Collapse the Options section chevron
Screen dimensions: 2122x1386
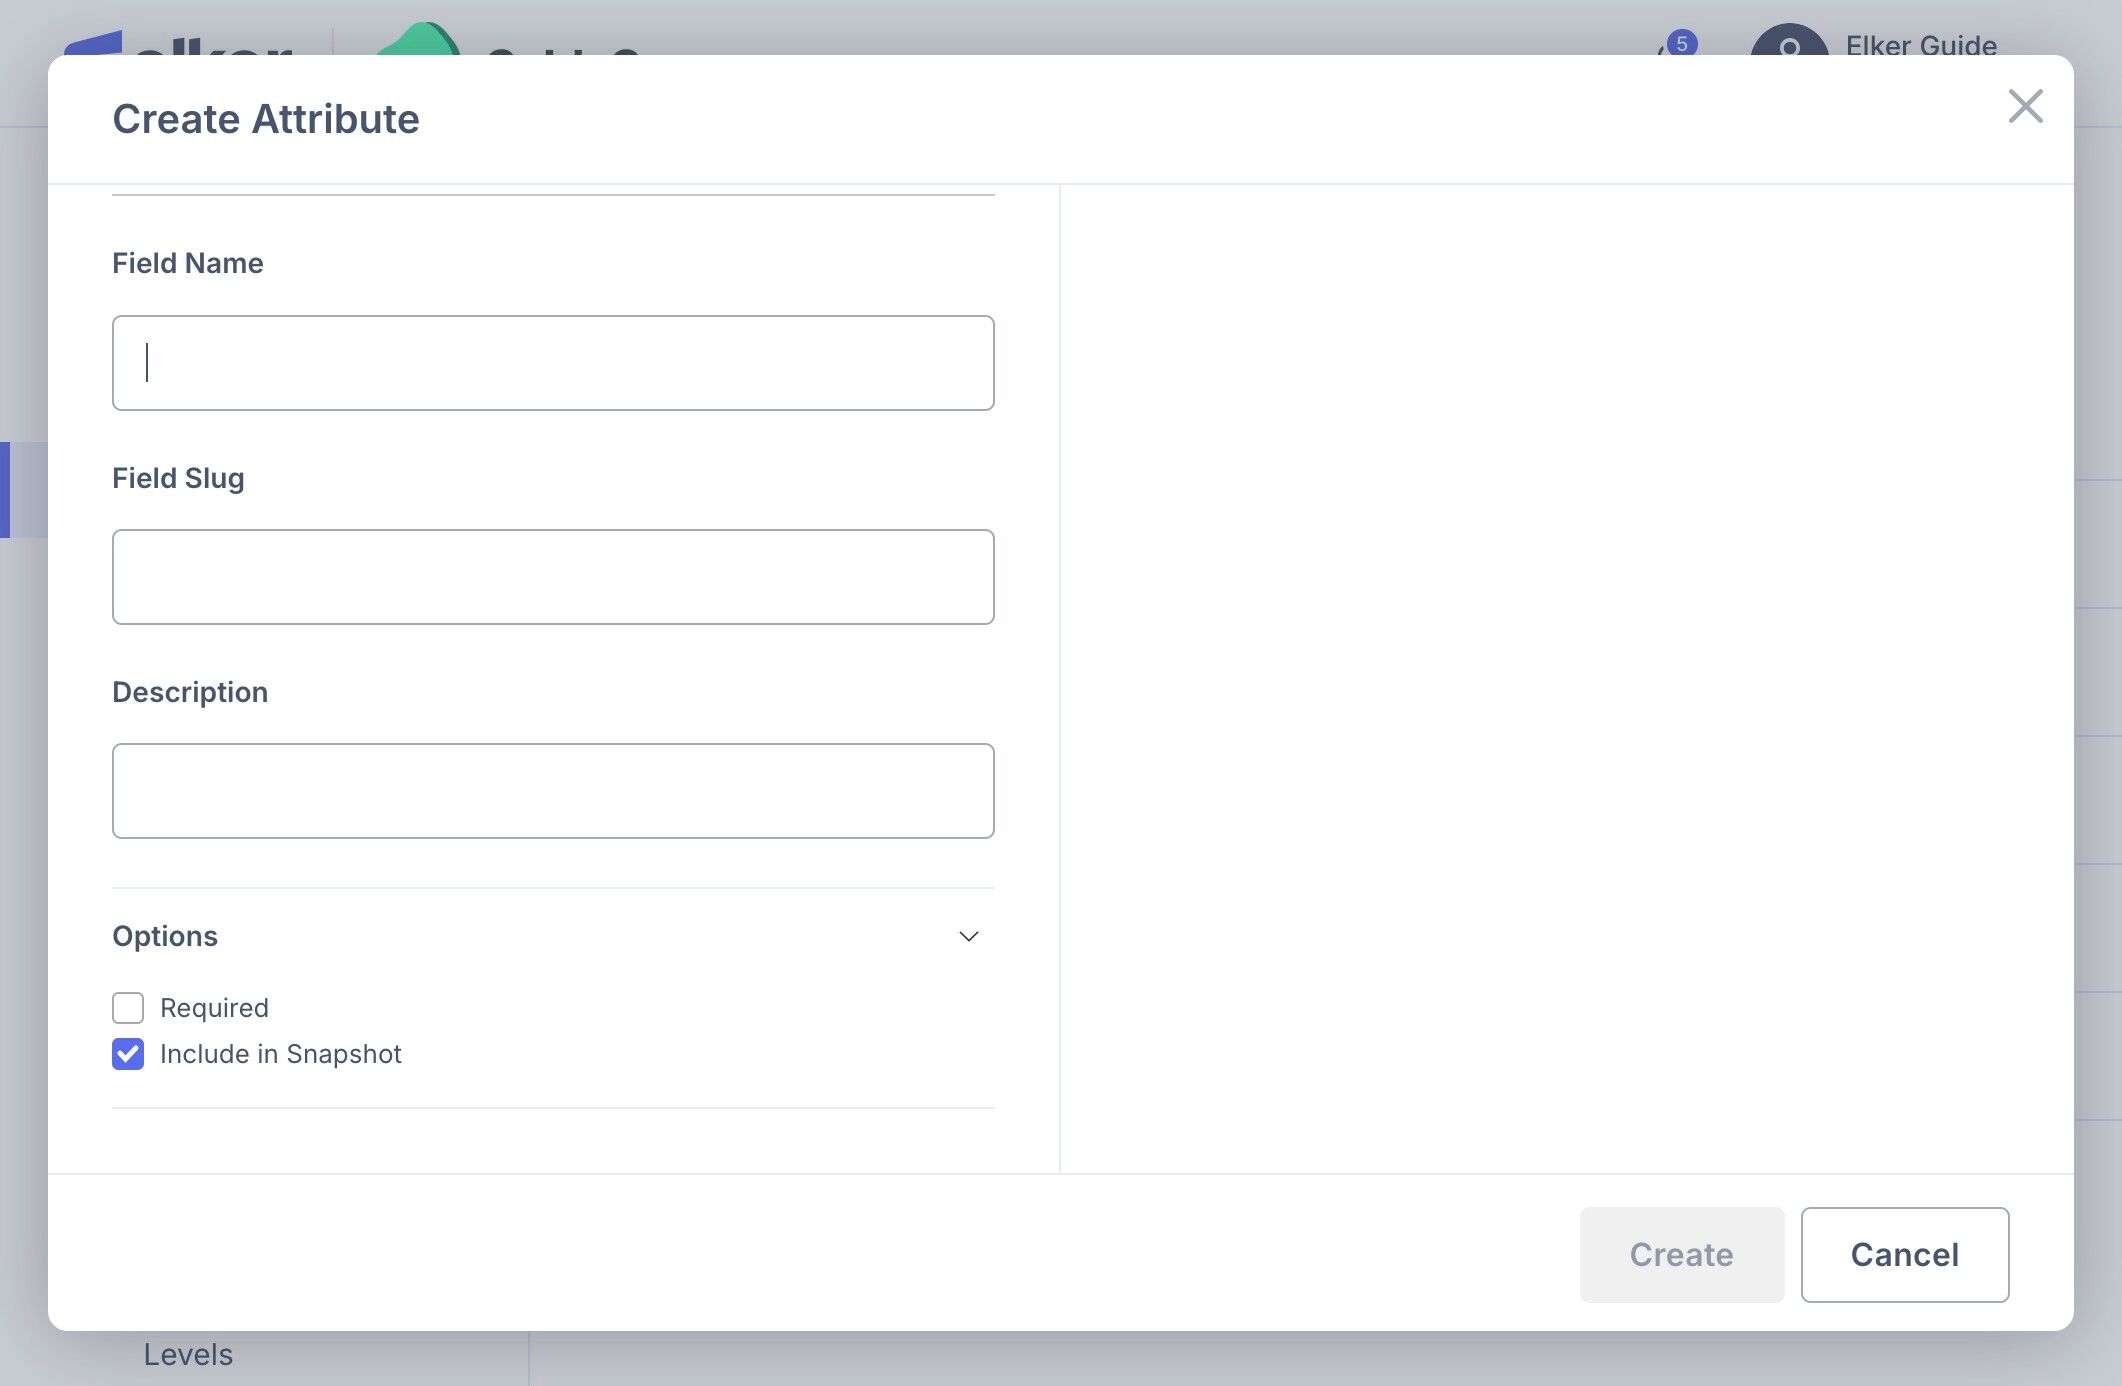(x=968, y=936)
